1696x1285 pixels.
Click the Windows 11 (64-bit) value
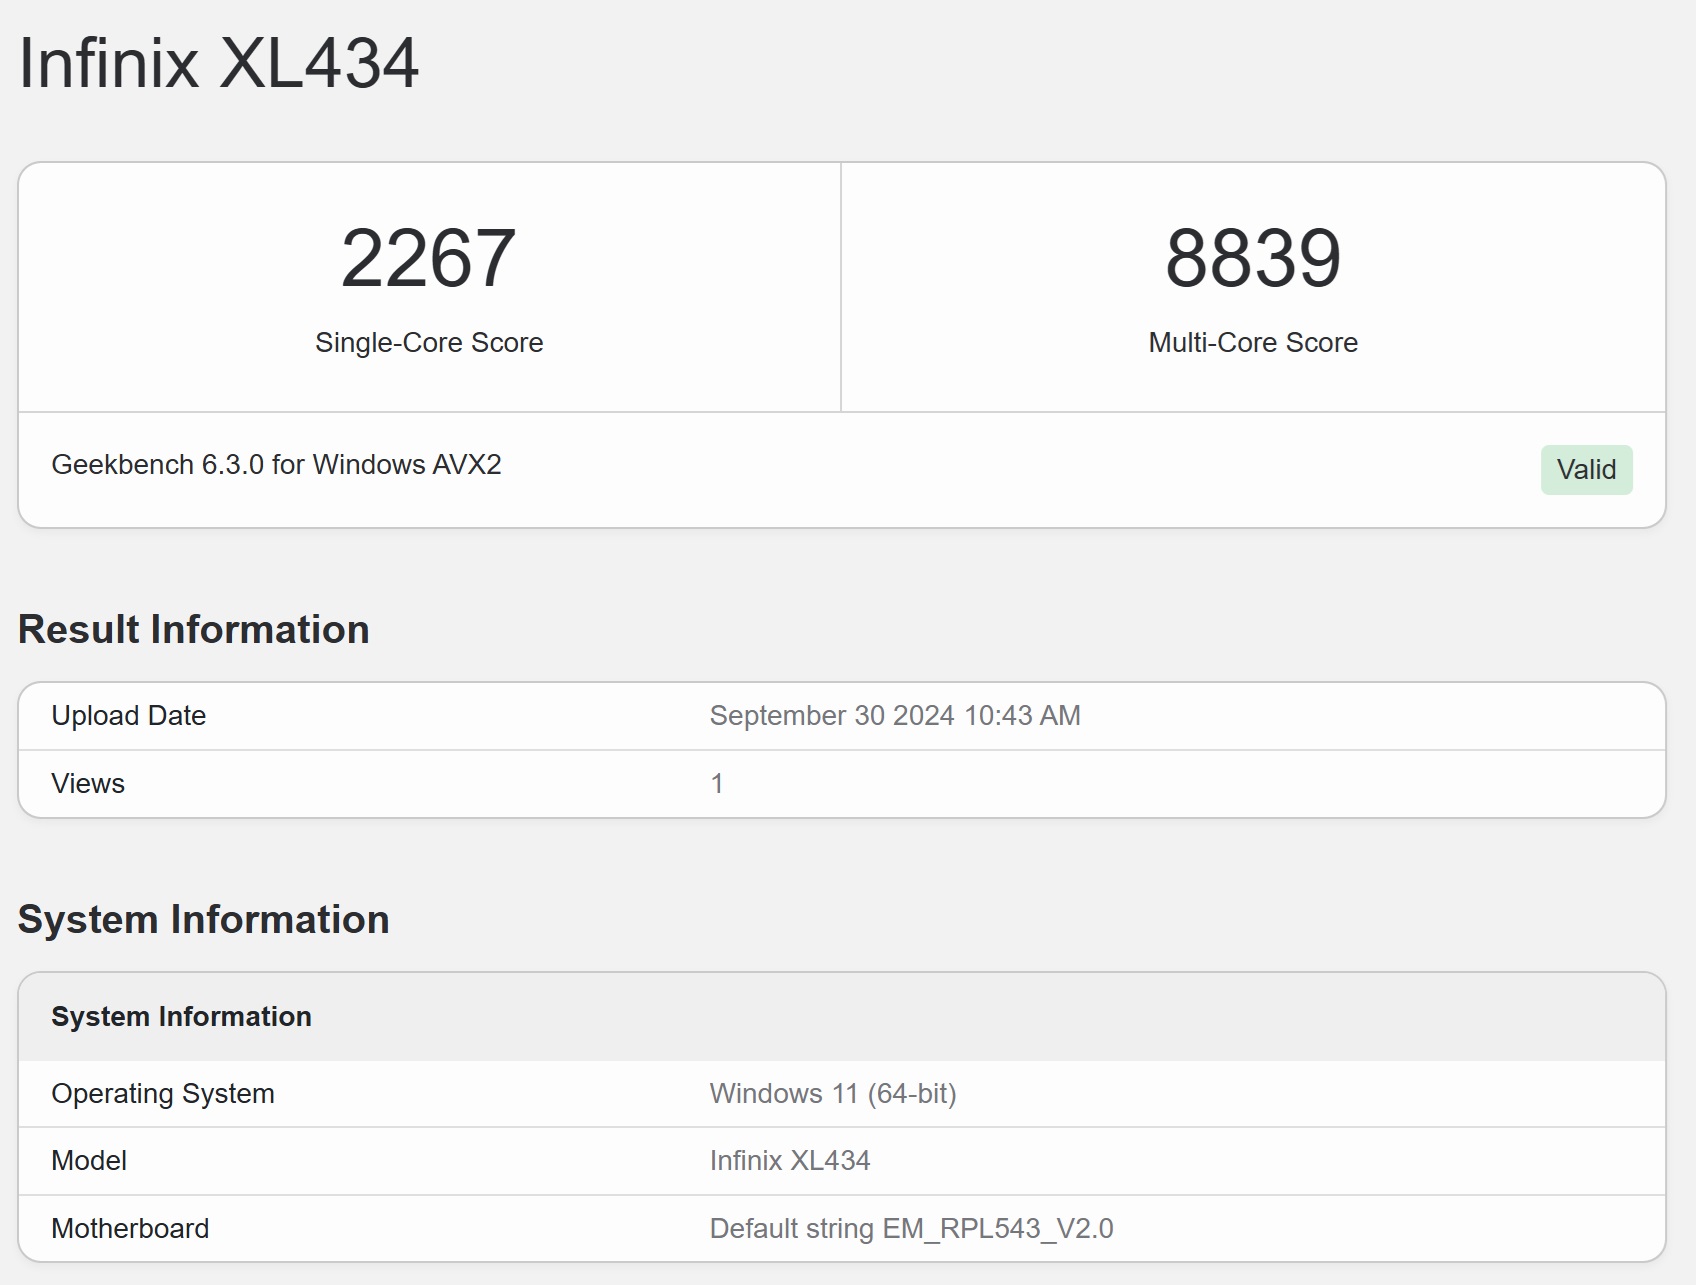pos(833,1094)
